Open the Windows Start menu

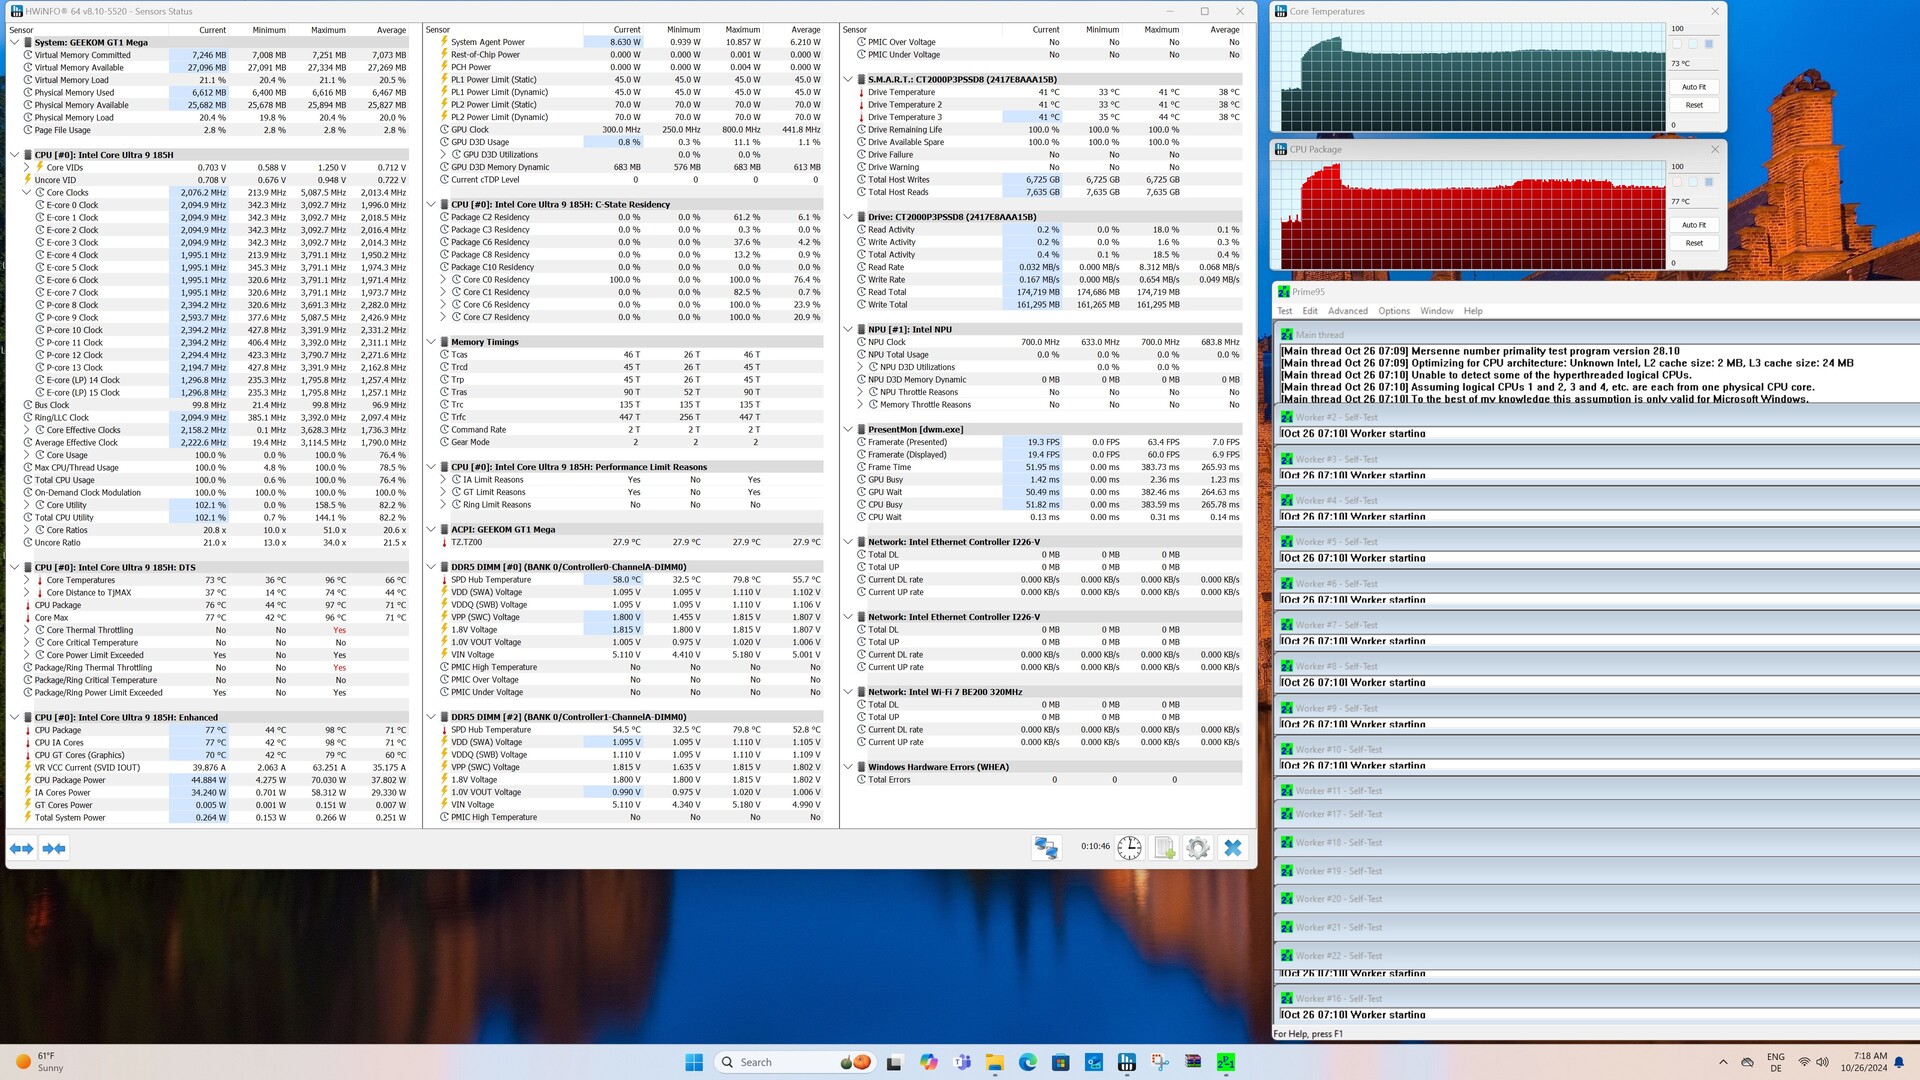[694, 1062]
